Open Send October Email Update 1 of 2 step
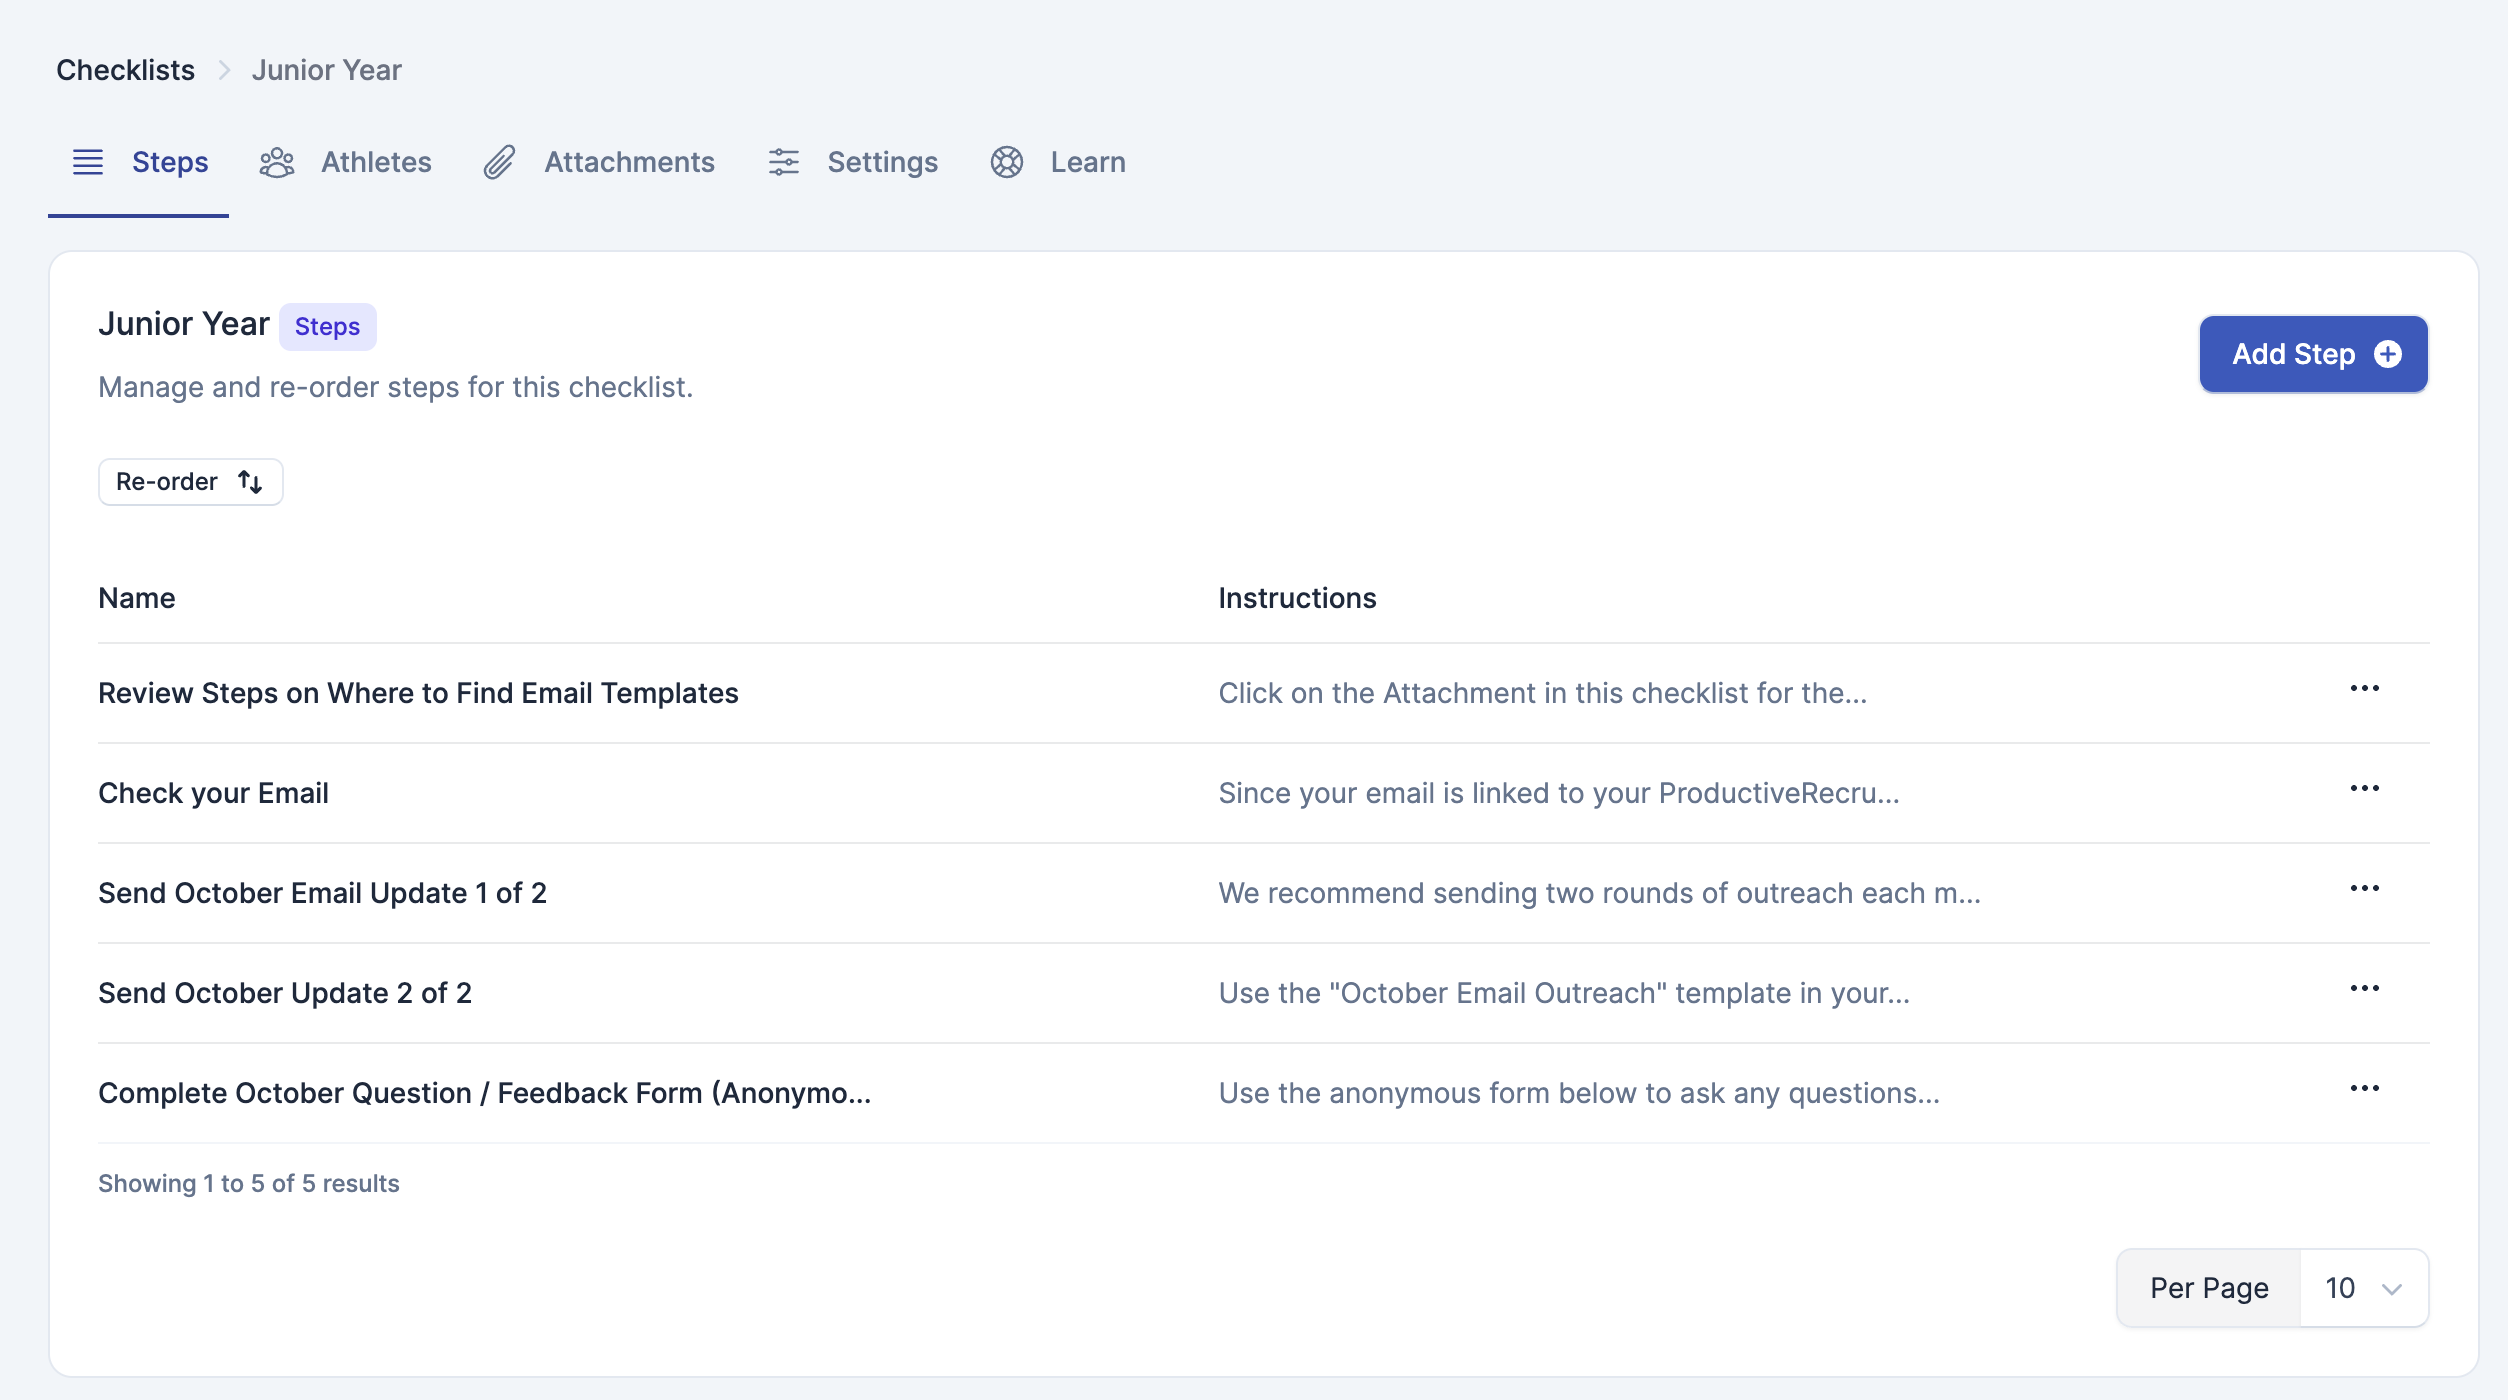This screenshot has height=1400, width=2508. click(322, 893)
